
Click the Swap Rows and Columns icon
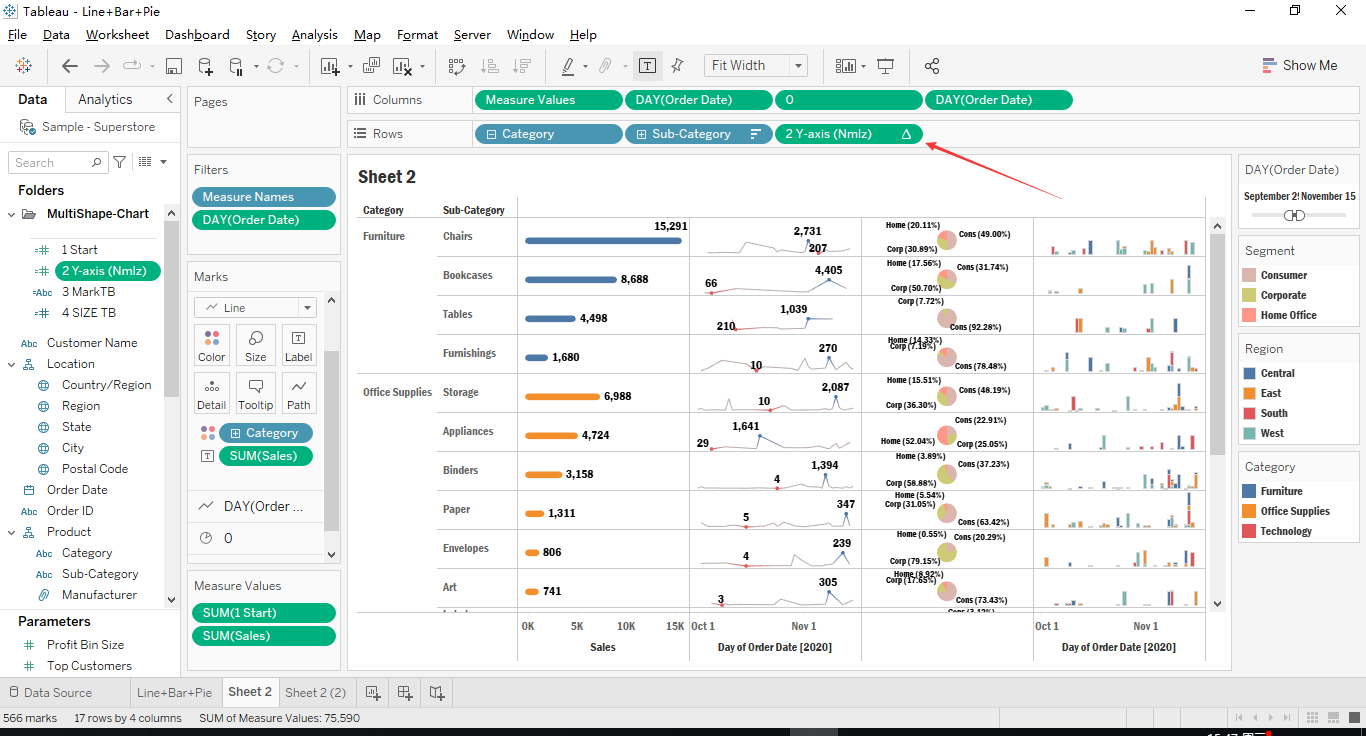tap(456, 65)
